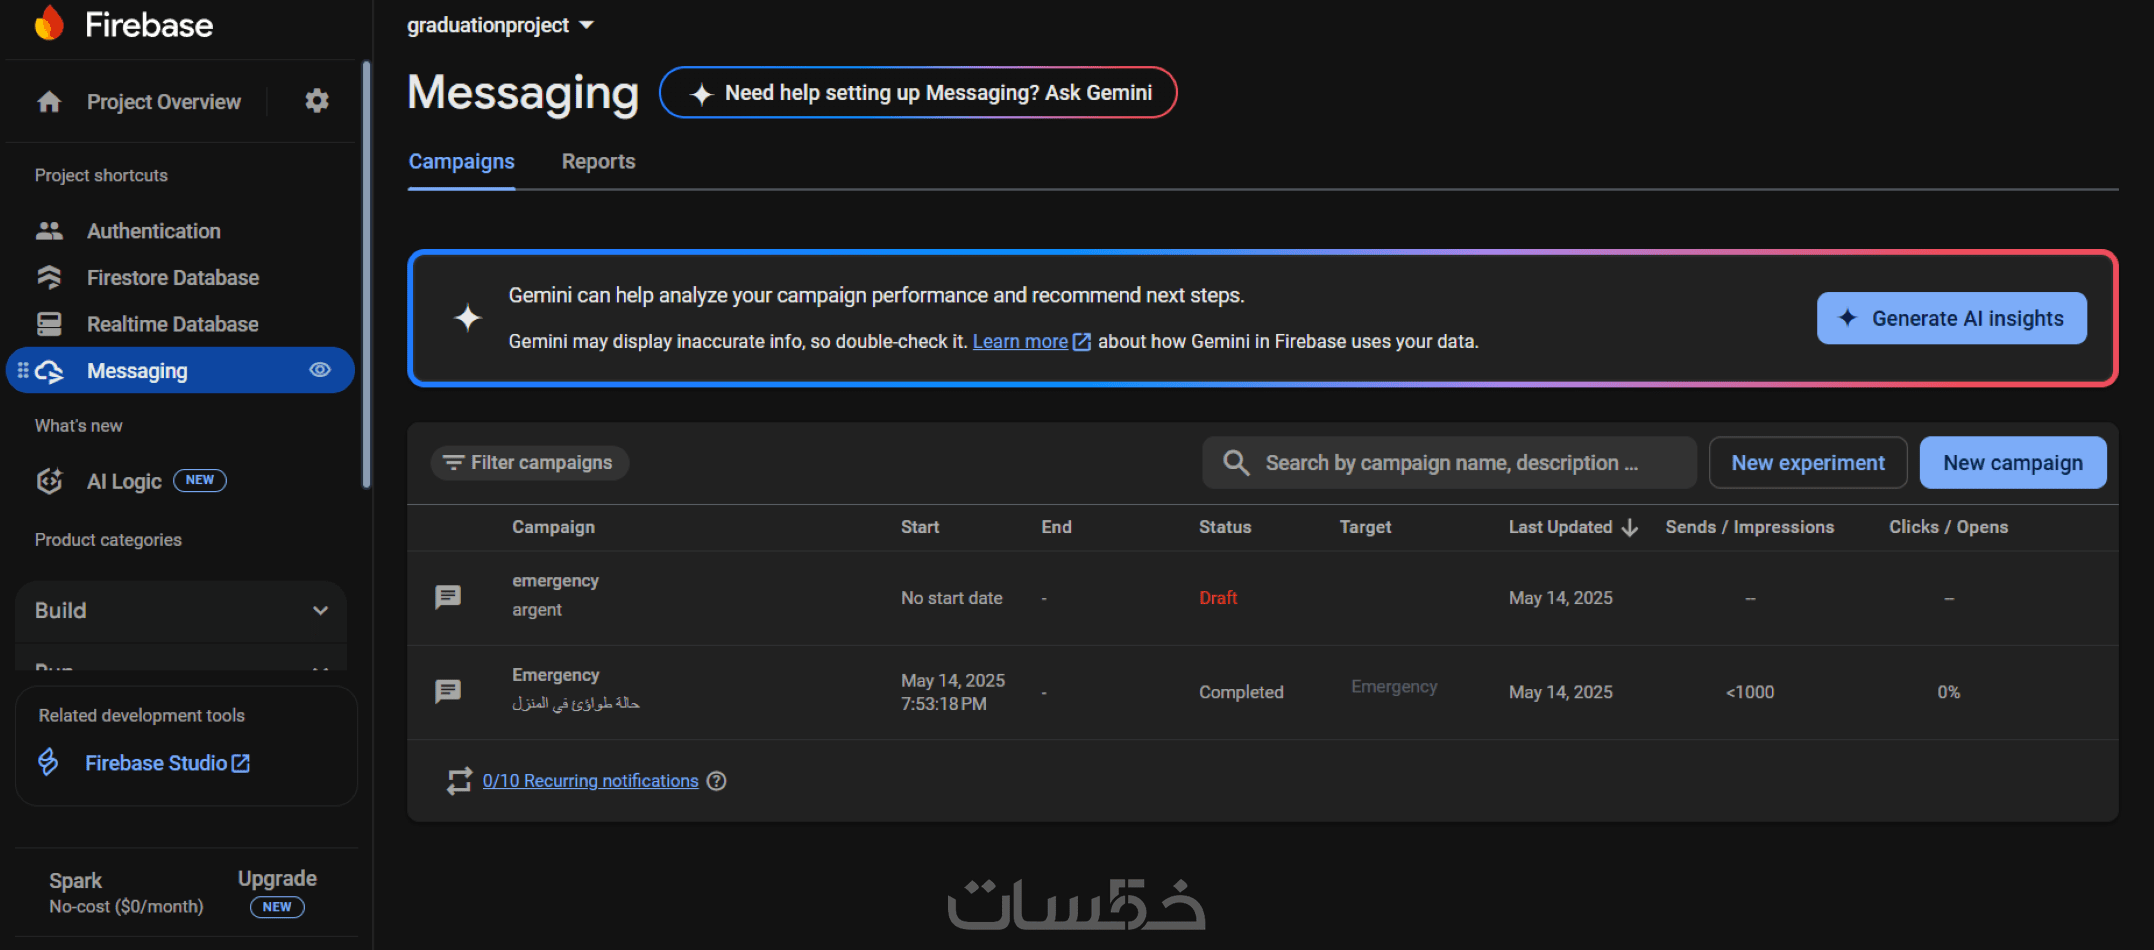Viewport: 2154px width, 950px height.
Task: Click the Status column header
Action: (1225, 527)
